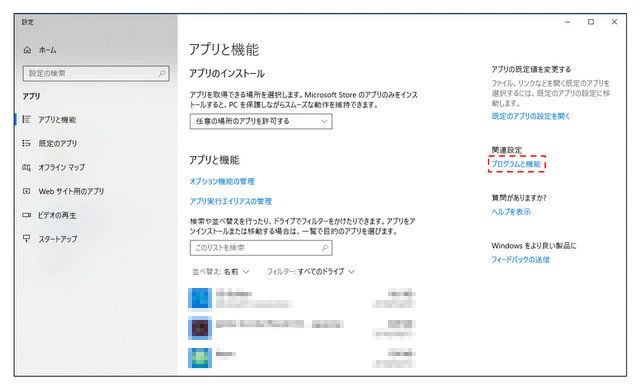Select the dark maroon app icon in list

200,328
